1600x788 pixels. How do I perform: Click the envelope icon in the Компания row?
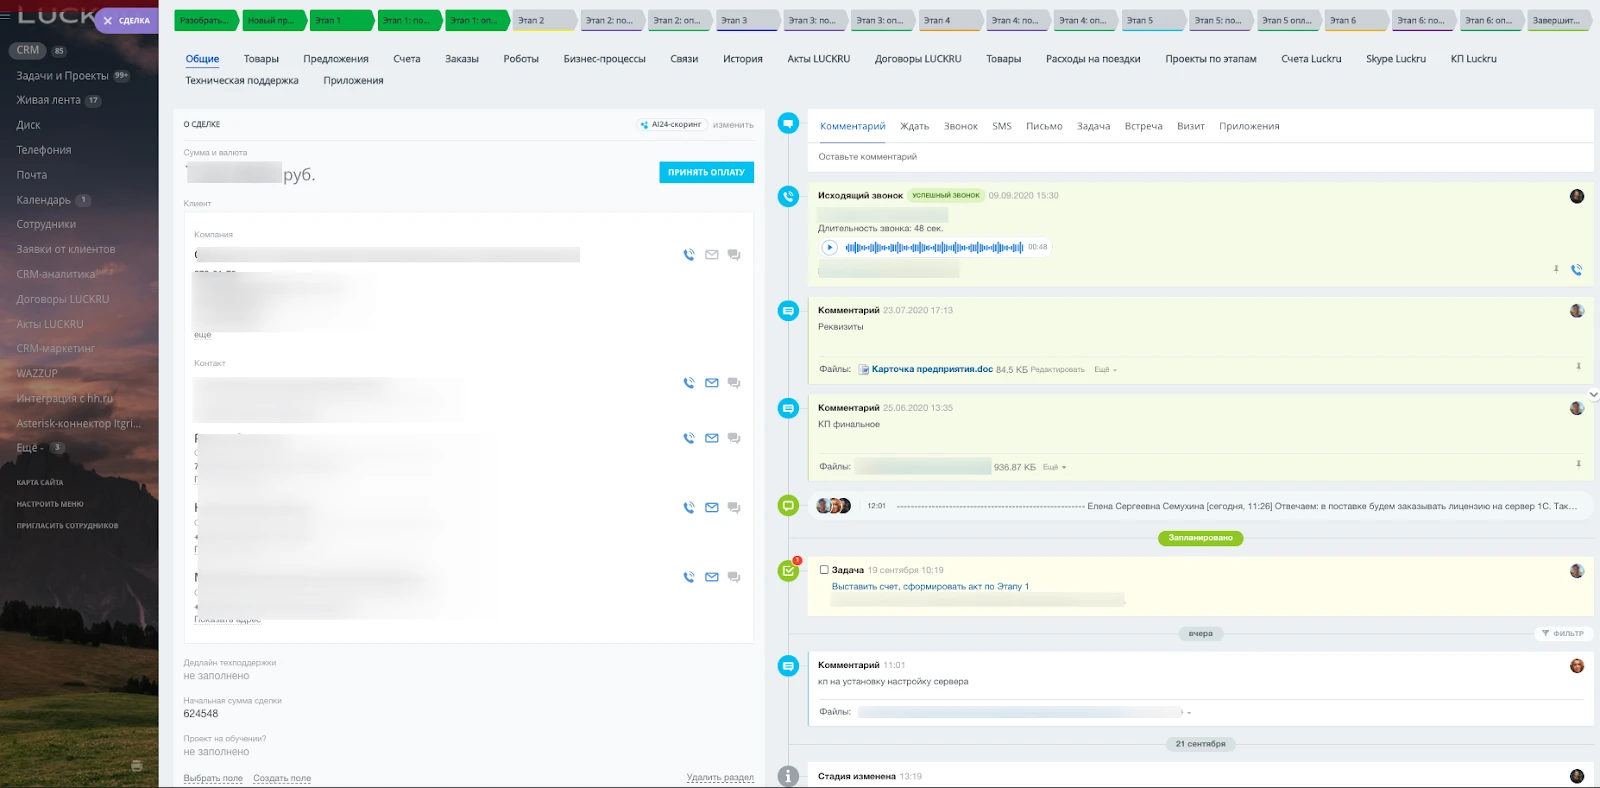(x=711, y=255)
